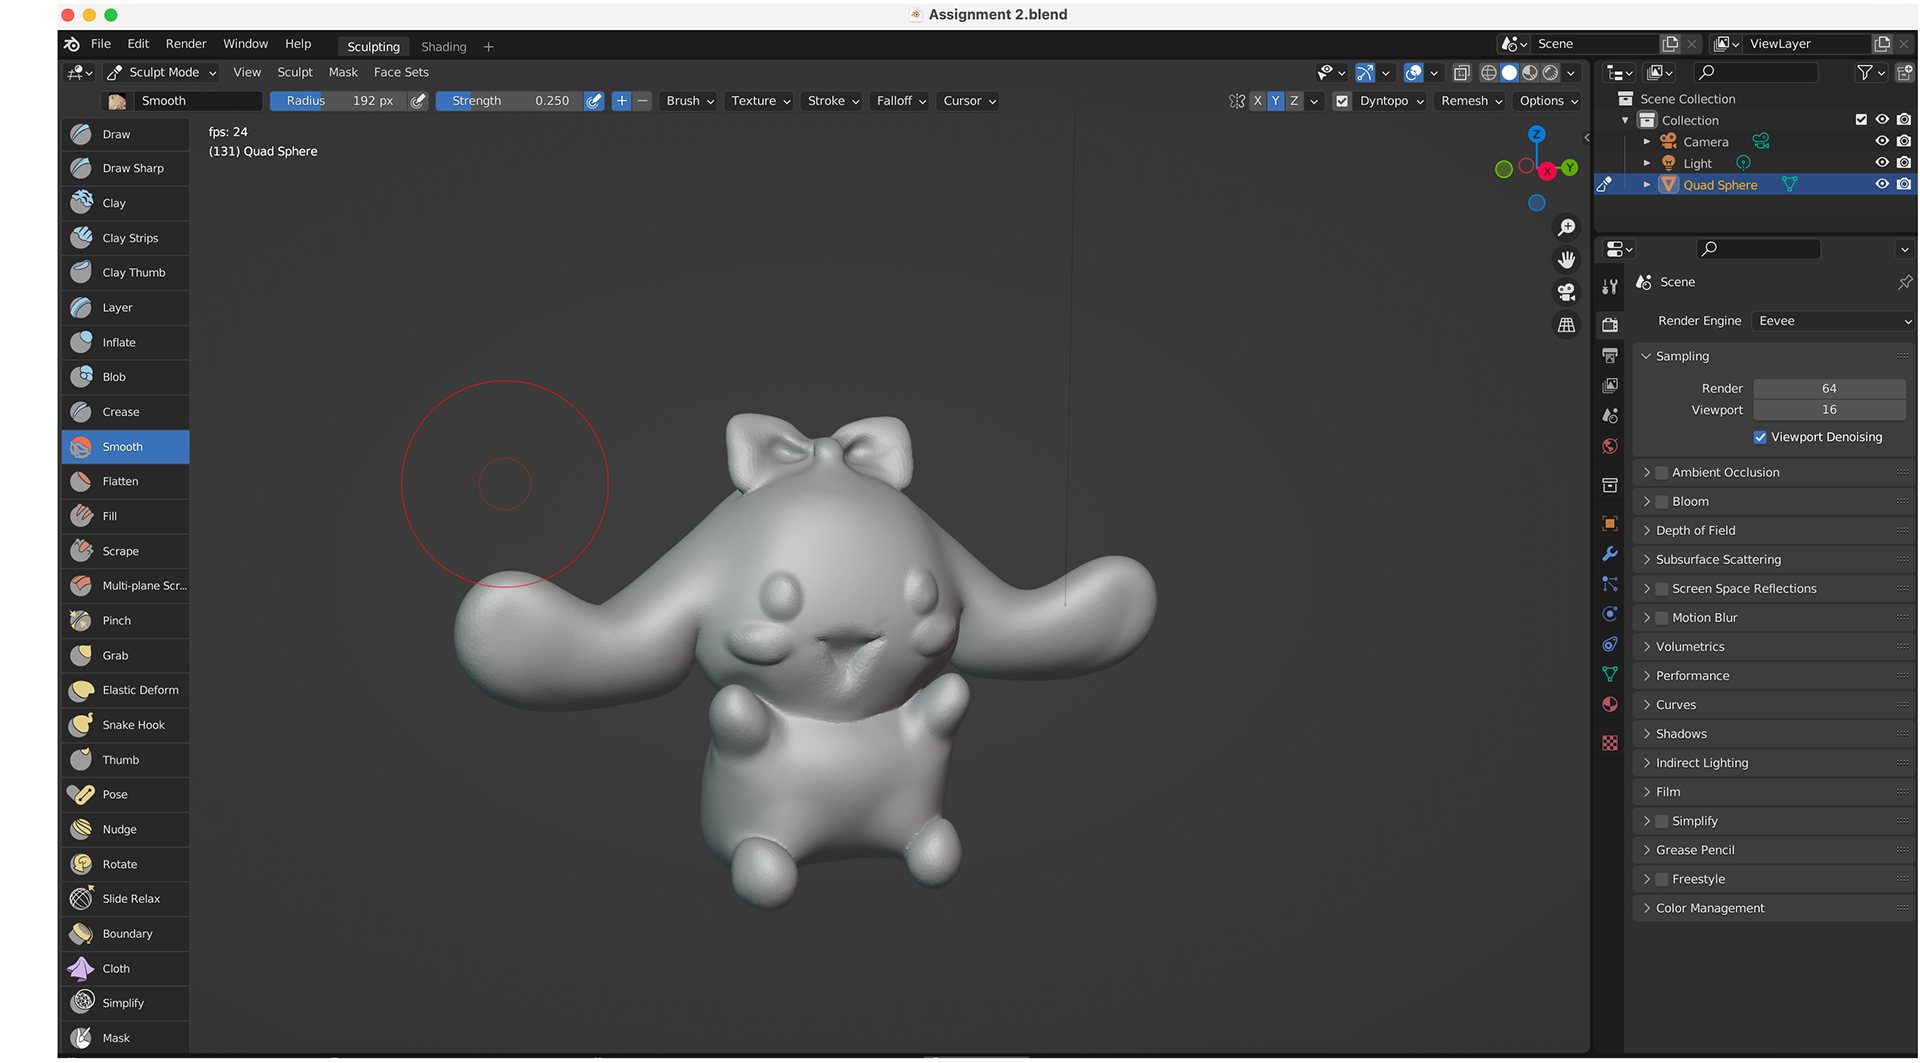Screen dimensions: 1920x1063
Task: Click the zoom viewport magnifier icon
Action: click(1566, 228)
